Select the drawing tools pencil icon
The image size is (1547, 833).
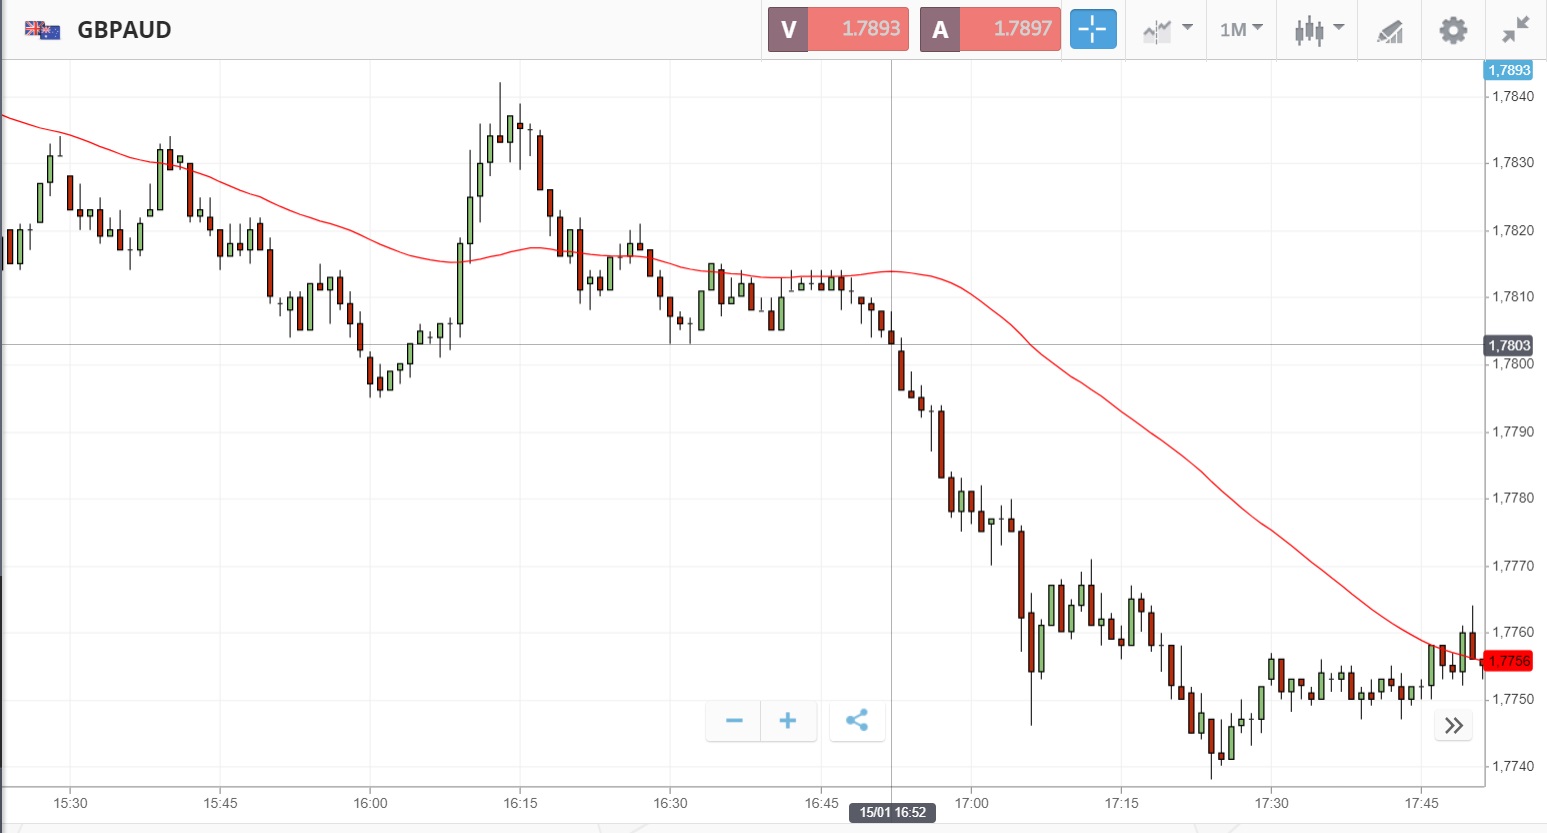coord(1390,31)
